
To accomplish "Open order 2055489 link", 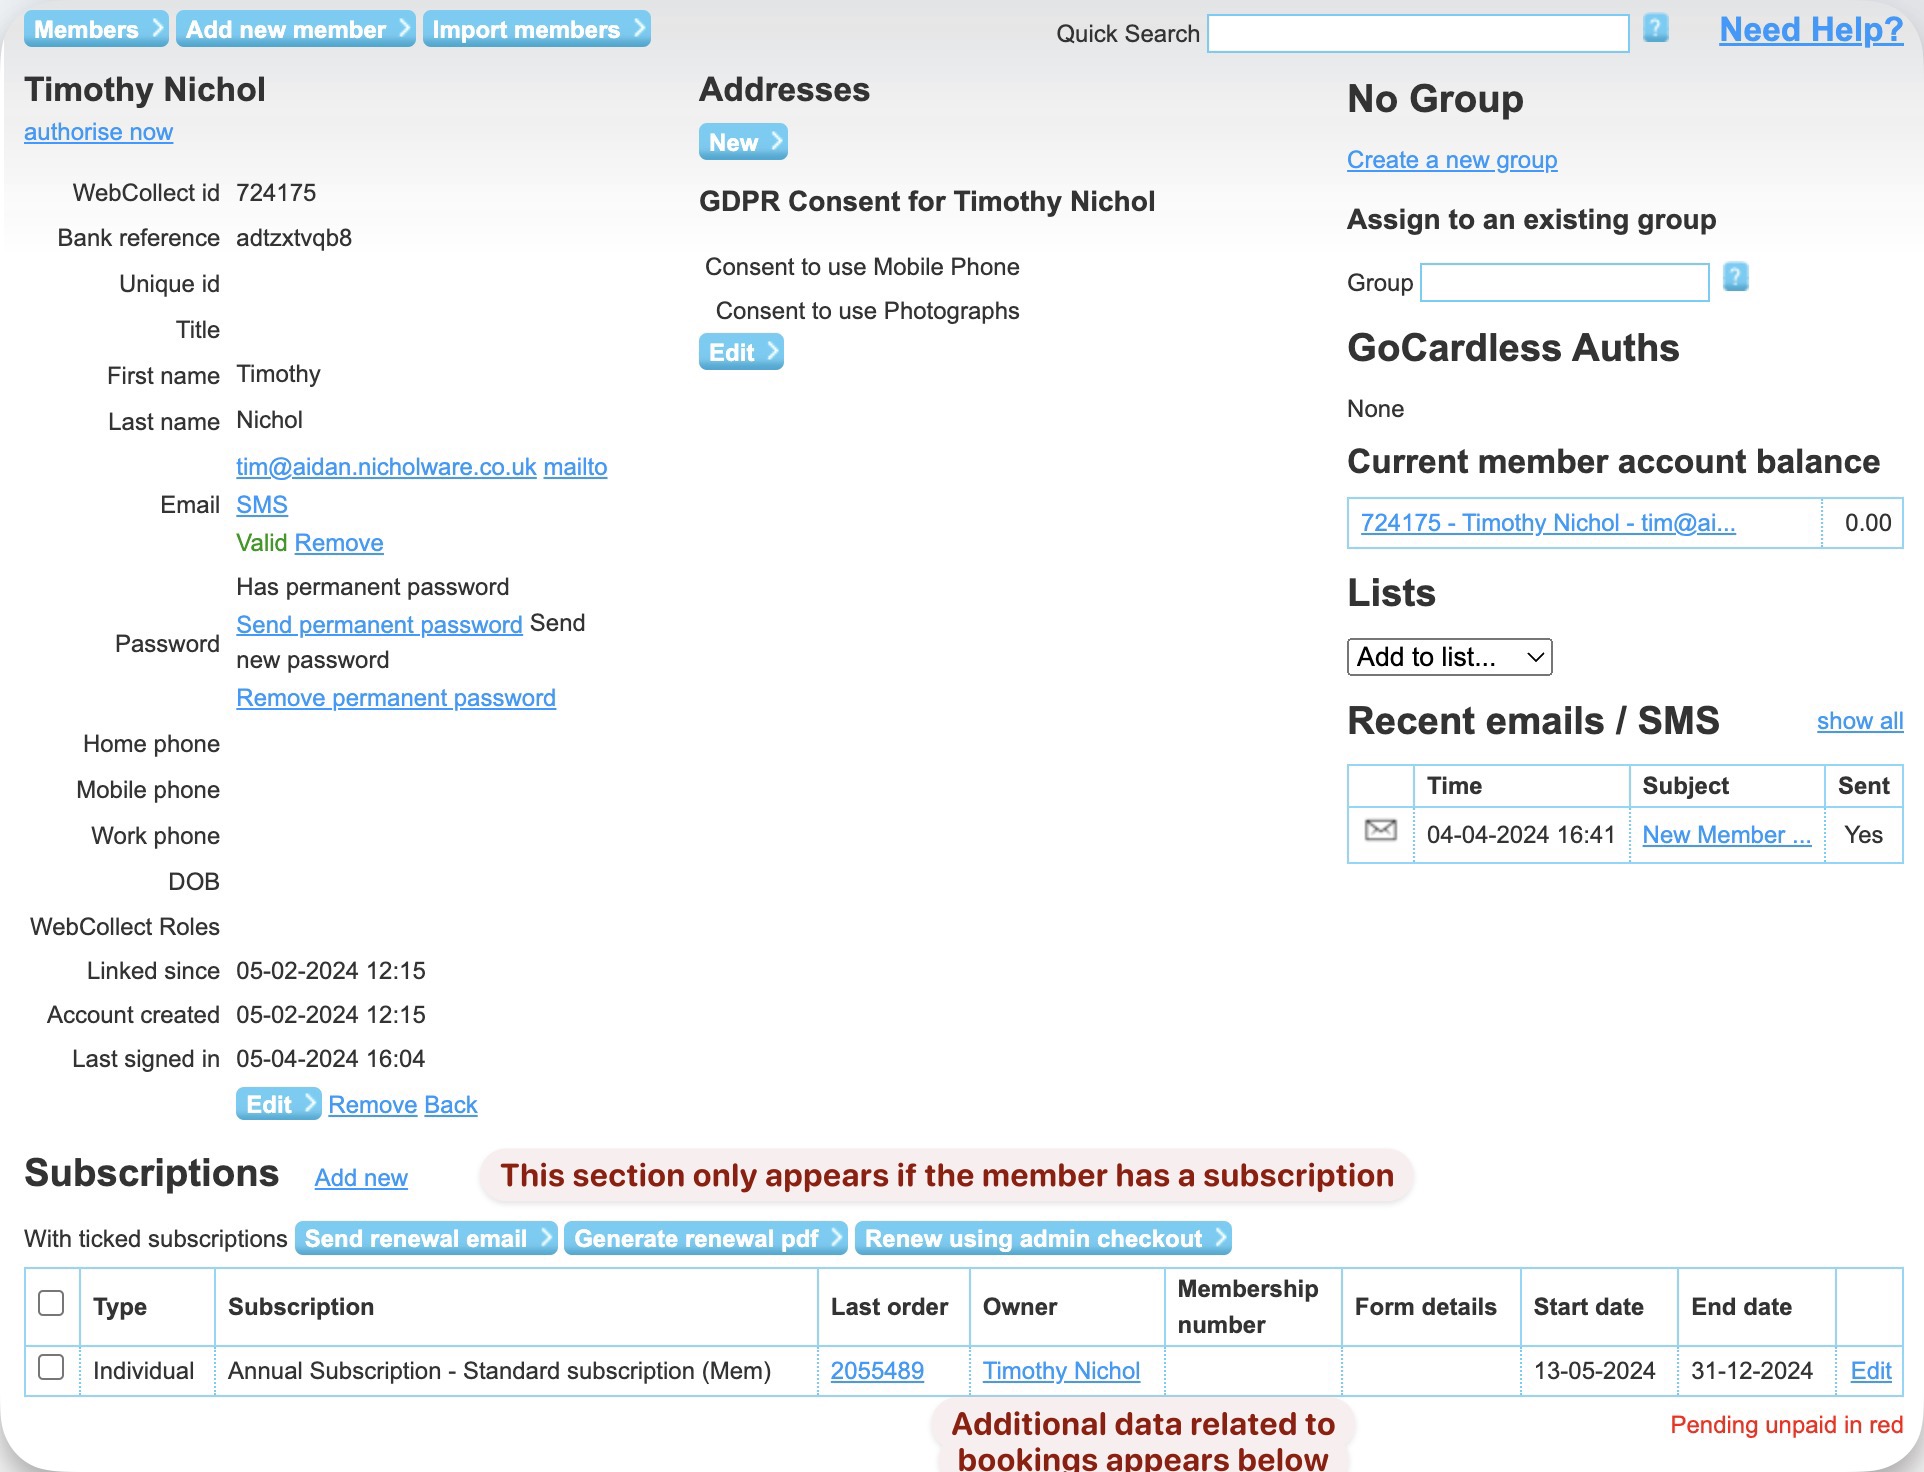I will [x=877, y=1371].
